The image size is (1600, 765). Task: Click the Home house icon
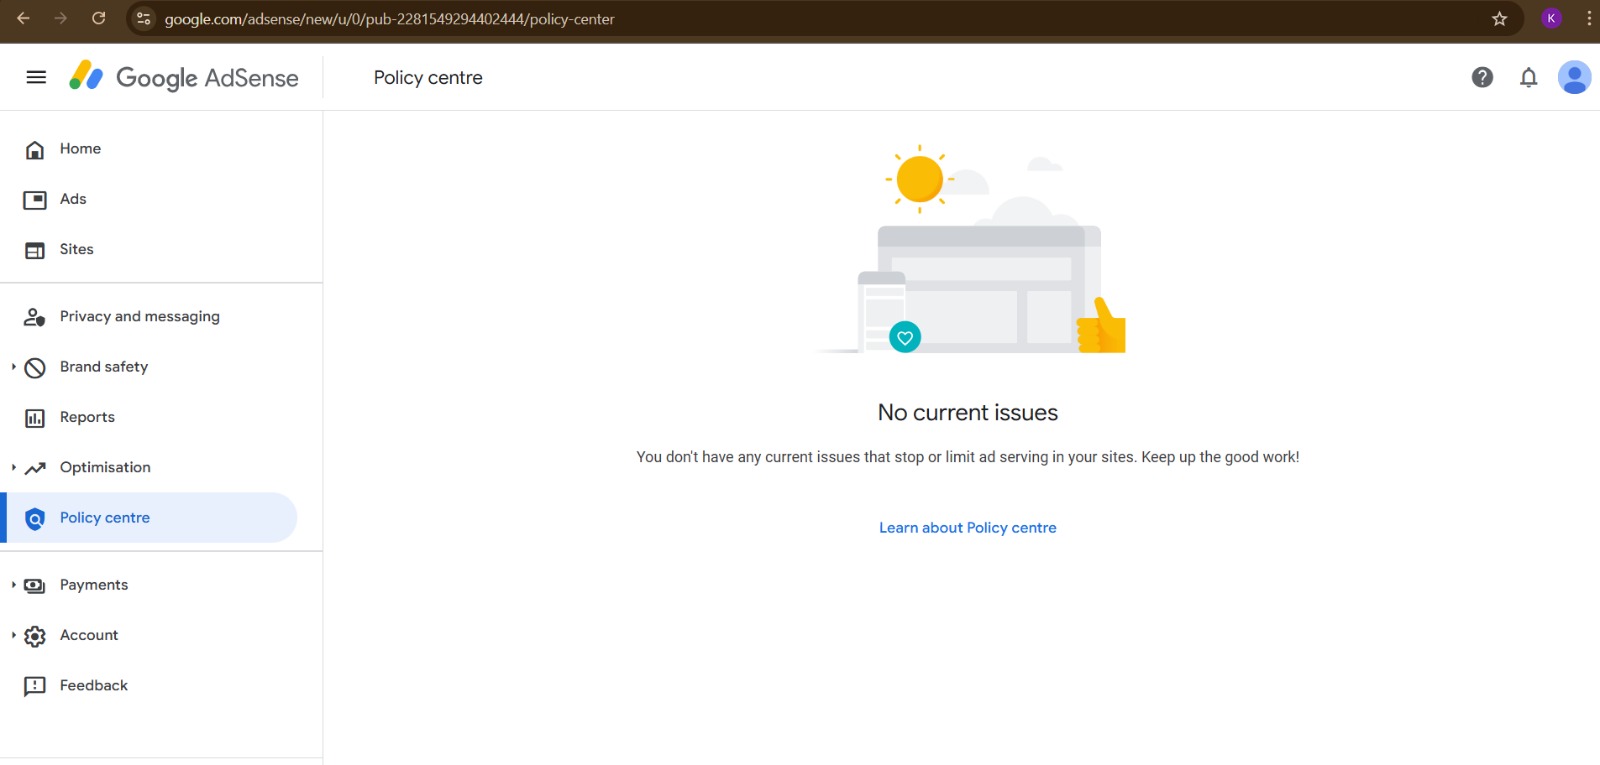[x=35, y=150]
